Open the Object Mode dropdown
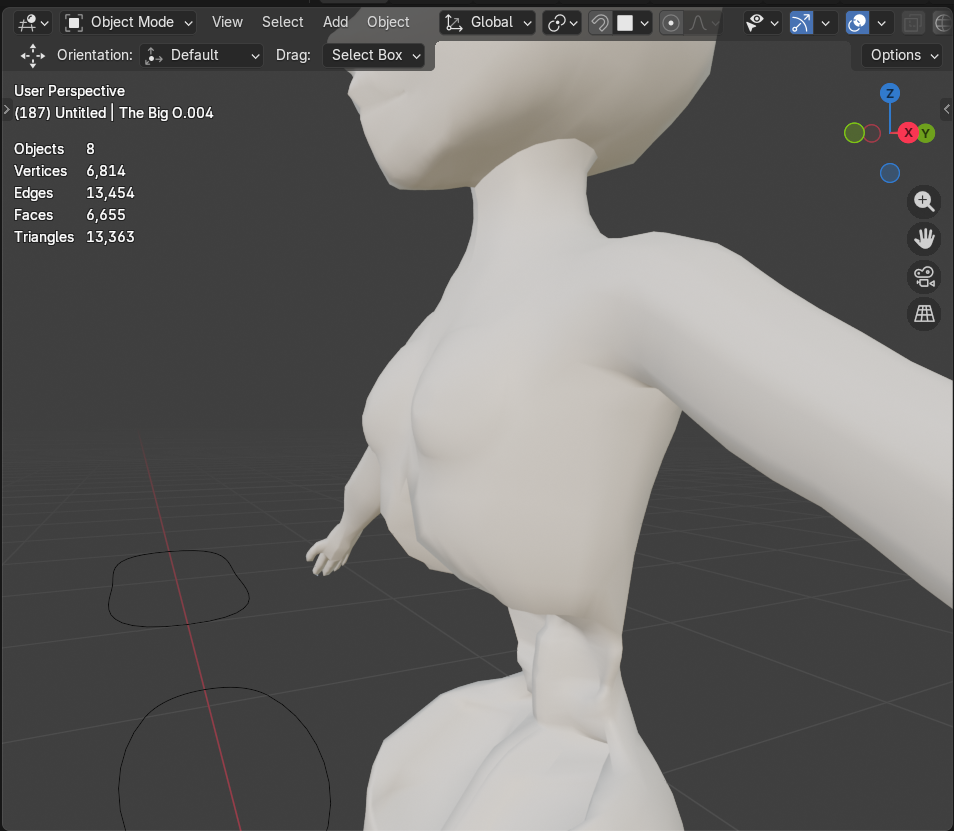 (128, 23)
